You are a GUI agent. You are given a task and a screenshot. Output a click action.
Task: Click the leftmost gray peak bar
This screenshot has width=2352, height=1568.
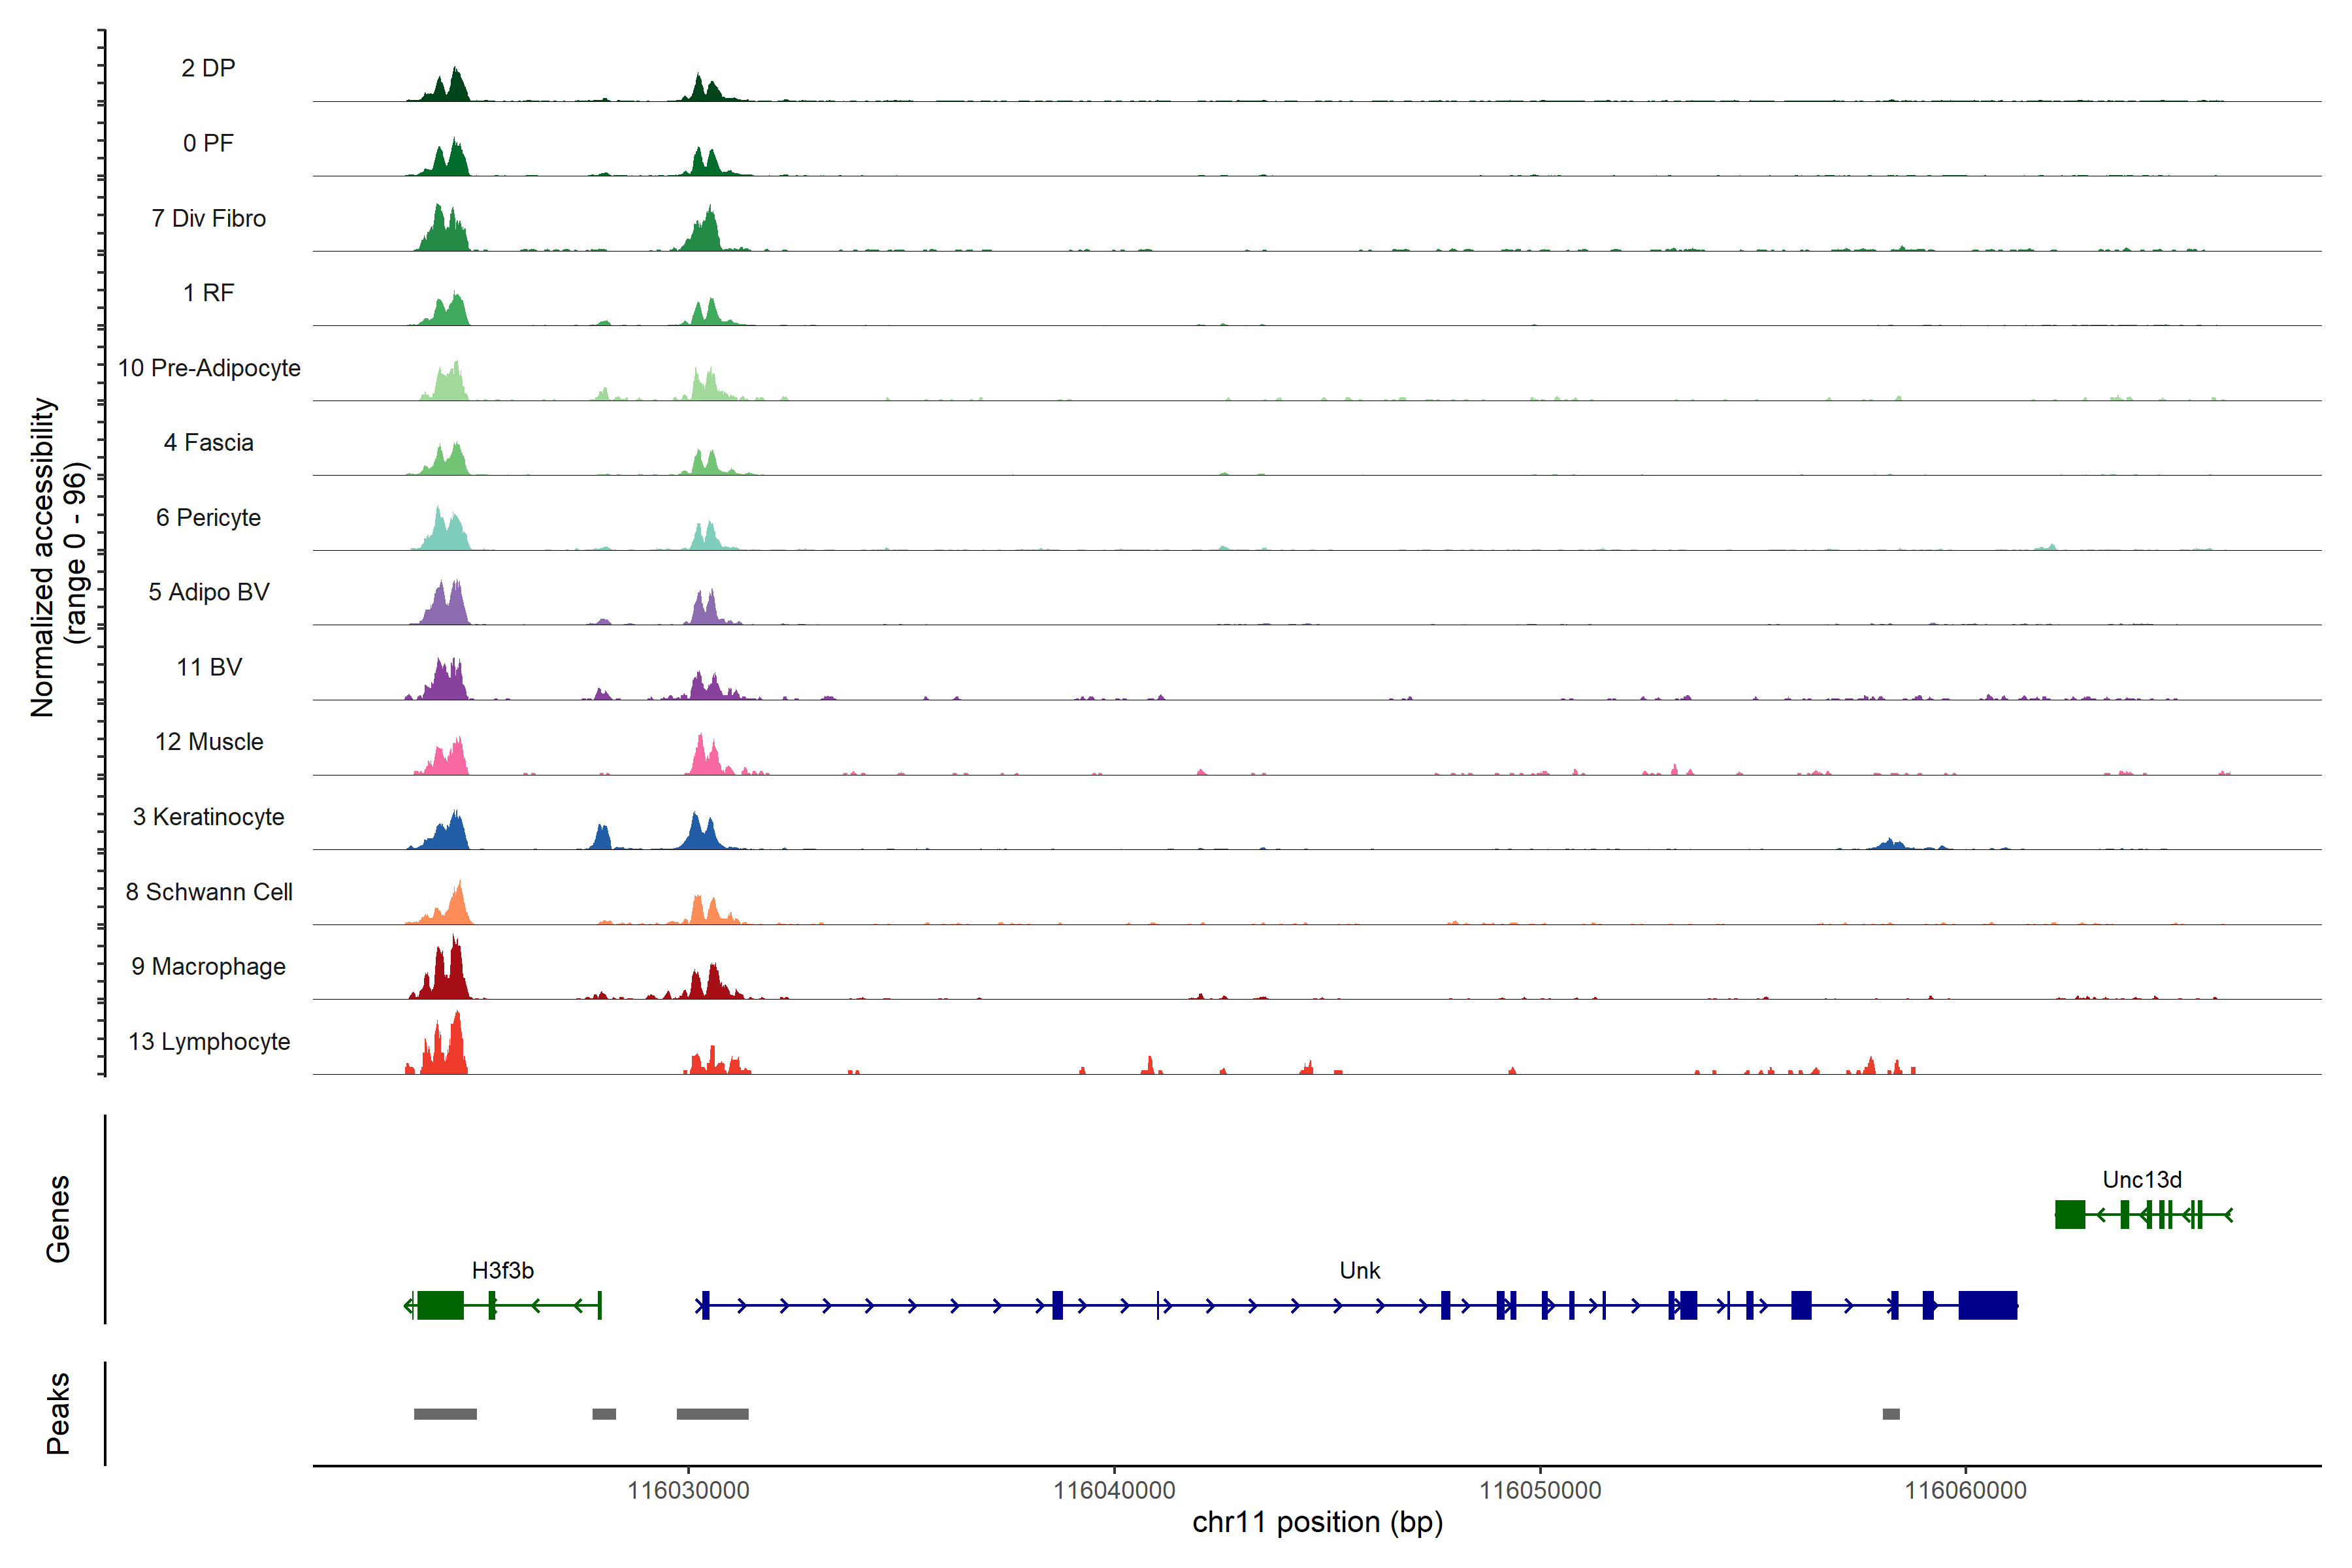click(445, 1414)
